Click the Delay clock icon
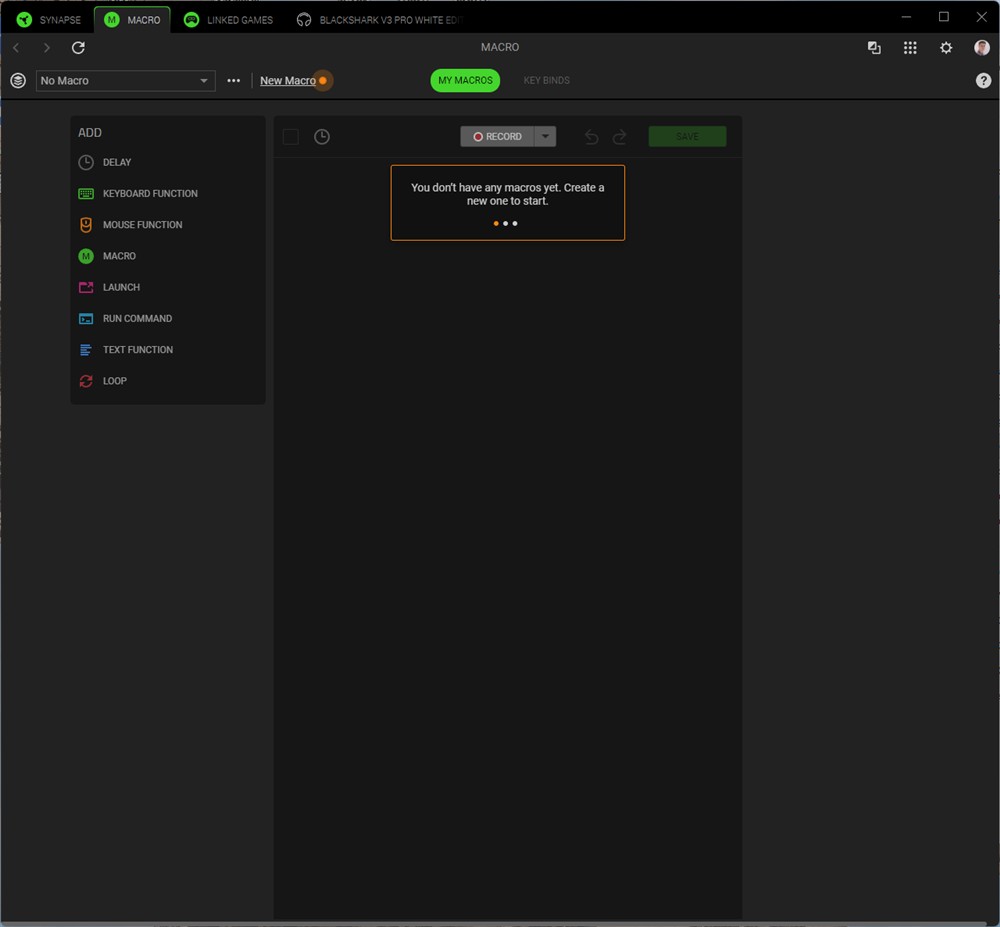 coord(86,162)
